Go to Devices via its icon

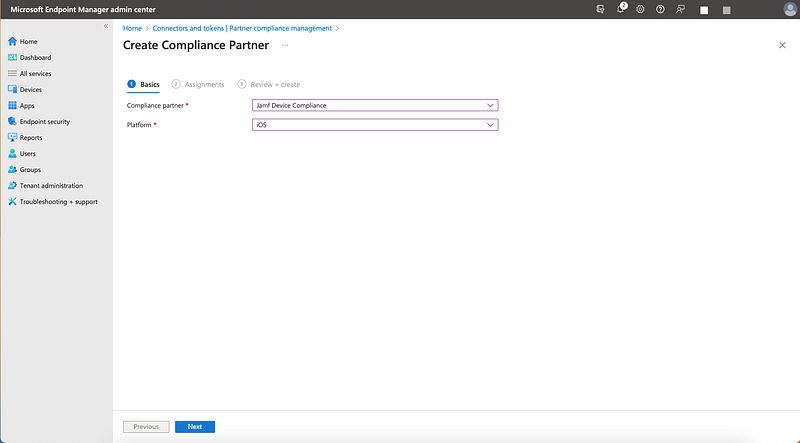pos(12,89)
